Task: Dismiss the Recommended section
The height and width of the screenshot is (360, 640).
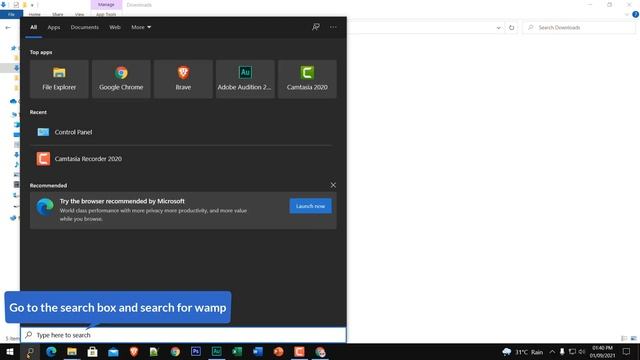Action: [x=333, y=185]
